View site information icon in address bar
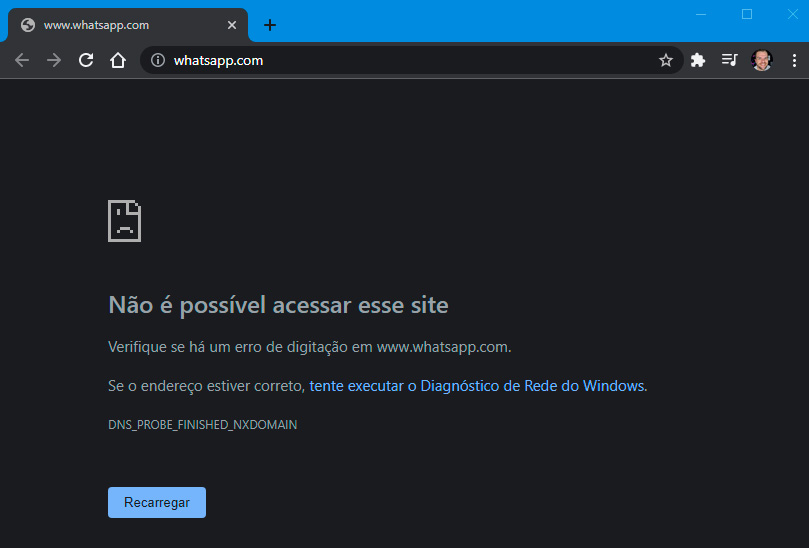 point(158,60)
